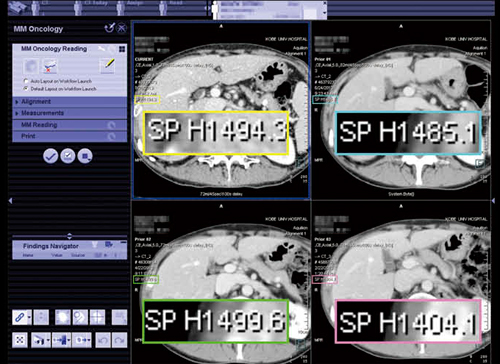Click the down arrow at patient tab's right edge
This screenshot has height=364, width=500.
[x=325, y=13]
